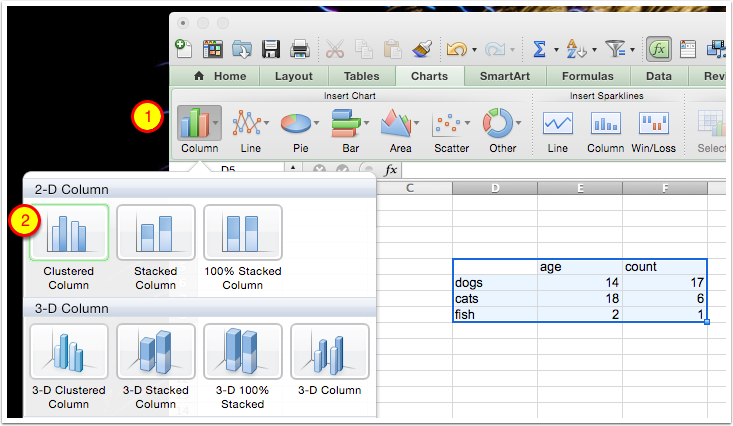This screenshot has width=733, height=426.
Task: Click the Format Painter brush icon
Action: pos(421,48)
